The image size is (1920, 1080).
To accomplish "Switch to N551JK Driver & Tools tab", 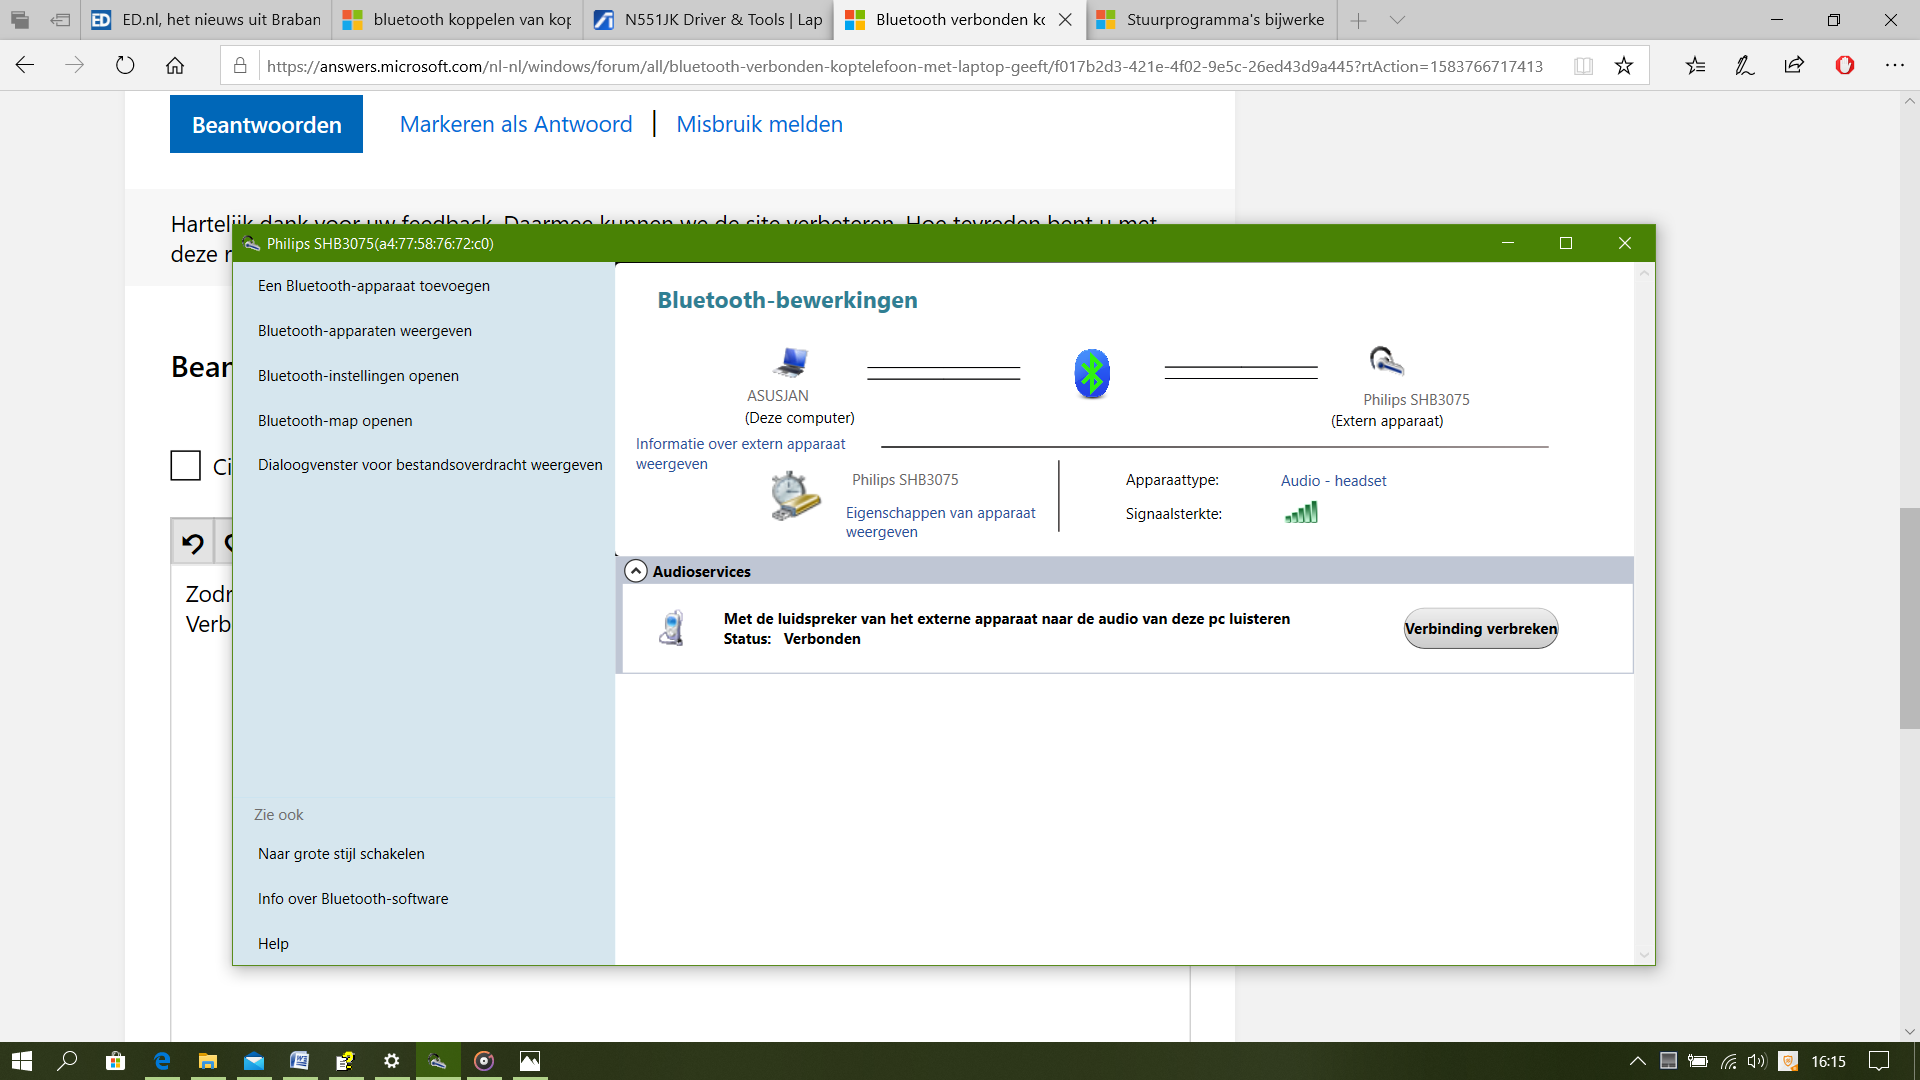I will 709,20.
